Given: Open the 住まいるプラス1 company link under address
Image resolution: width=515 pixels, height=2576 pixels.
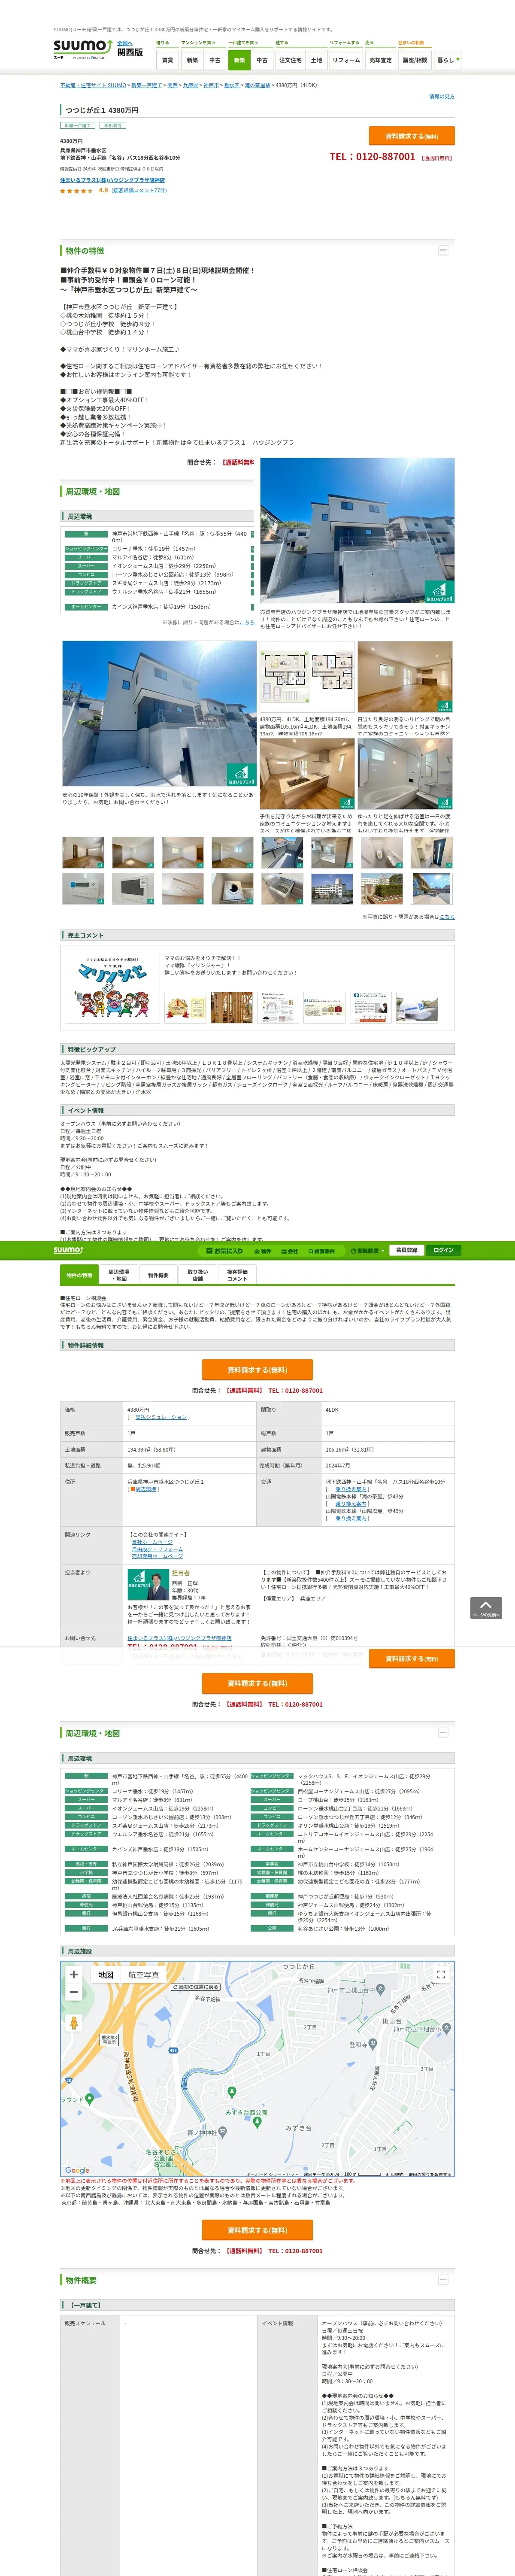Looking at the screenshot, I should click(x=112, y=180).
